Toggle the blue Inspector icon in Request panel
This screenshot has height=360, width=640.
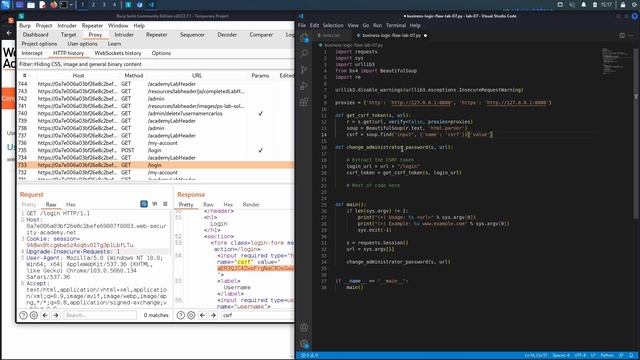(x=144, y=204)
